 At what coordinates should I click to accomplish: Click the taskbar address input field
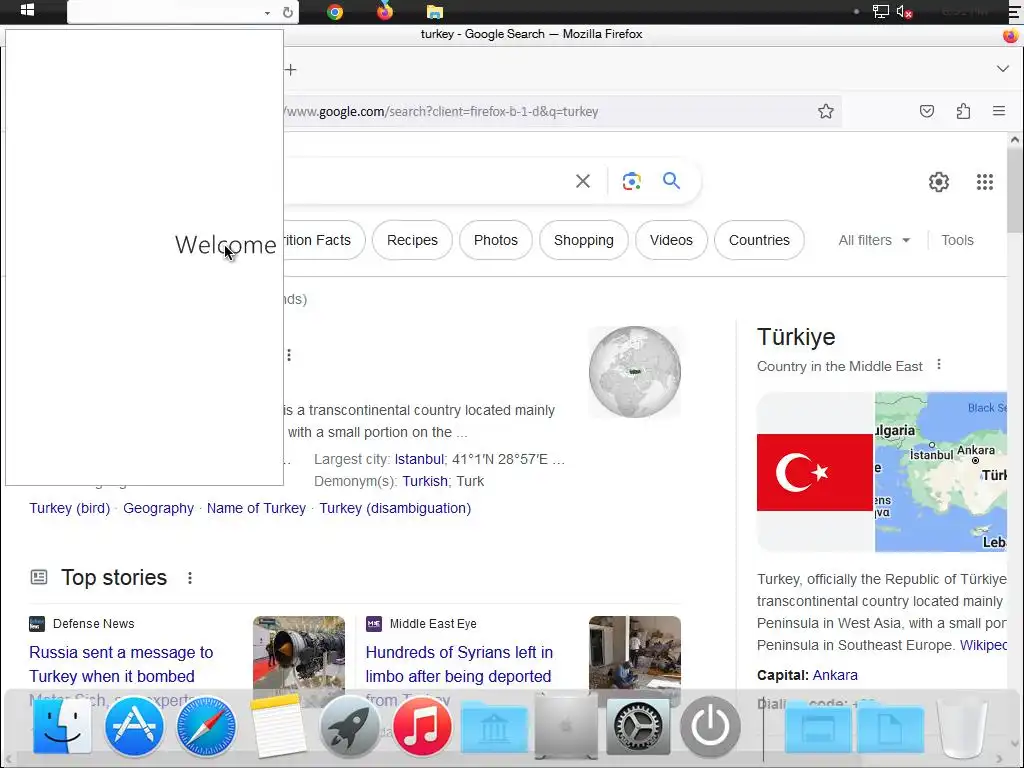pyautogui.click(x=165, y=12)
